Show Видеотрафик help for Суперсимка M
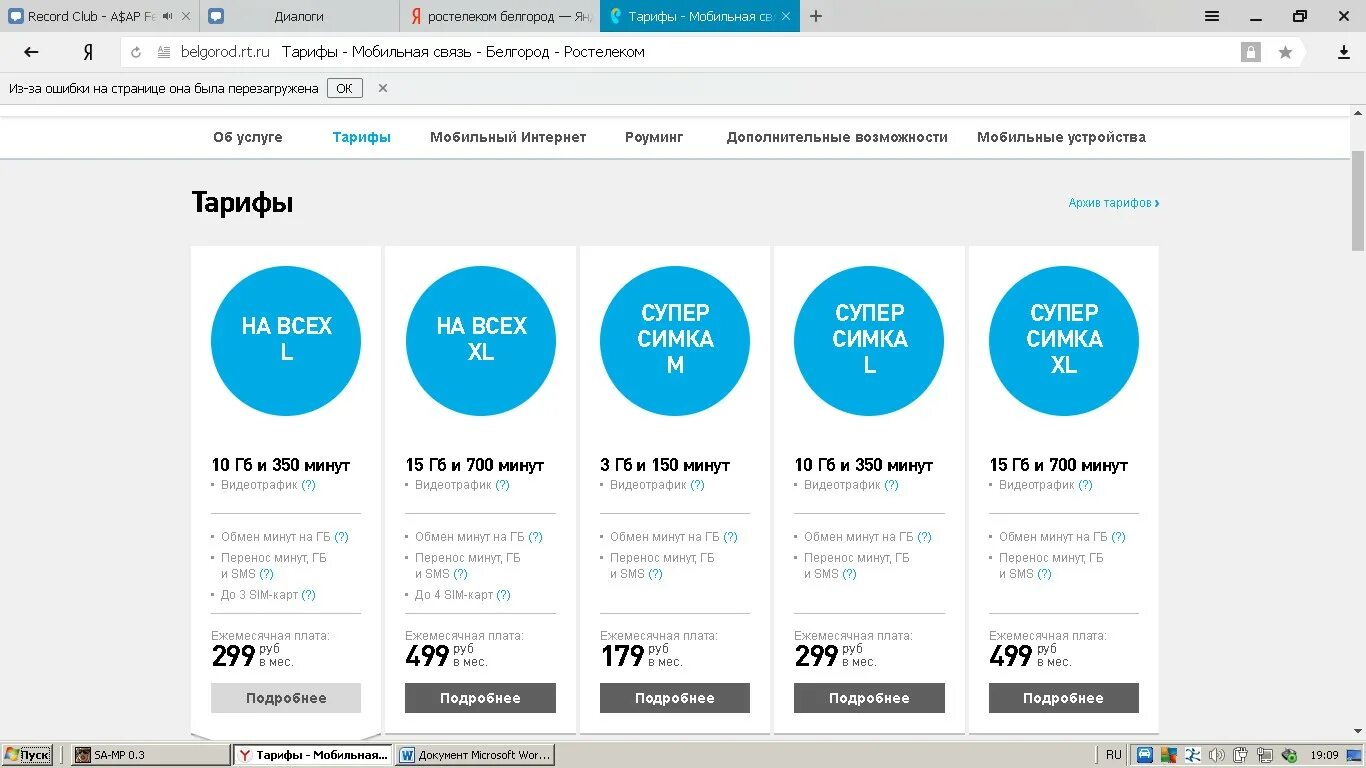 point(697,485)
